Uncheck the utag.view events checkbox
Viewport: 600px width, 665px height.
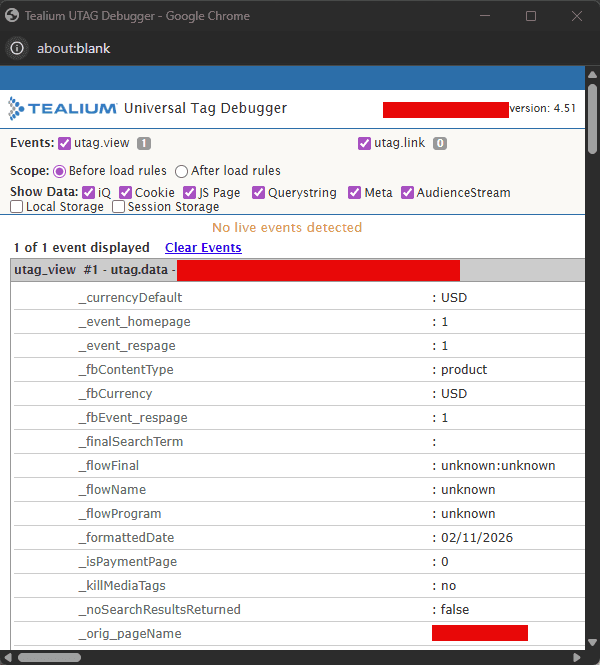[x=64, y=143]
